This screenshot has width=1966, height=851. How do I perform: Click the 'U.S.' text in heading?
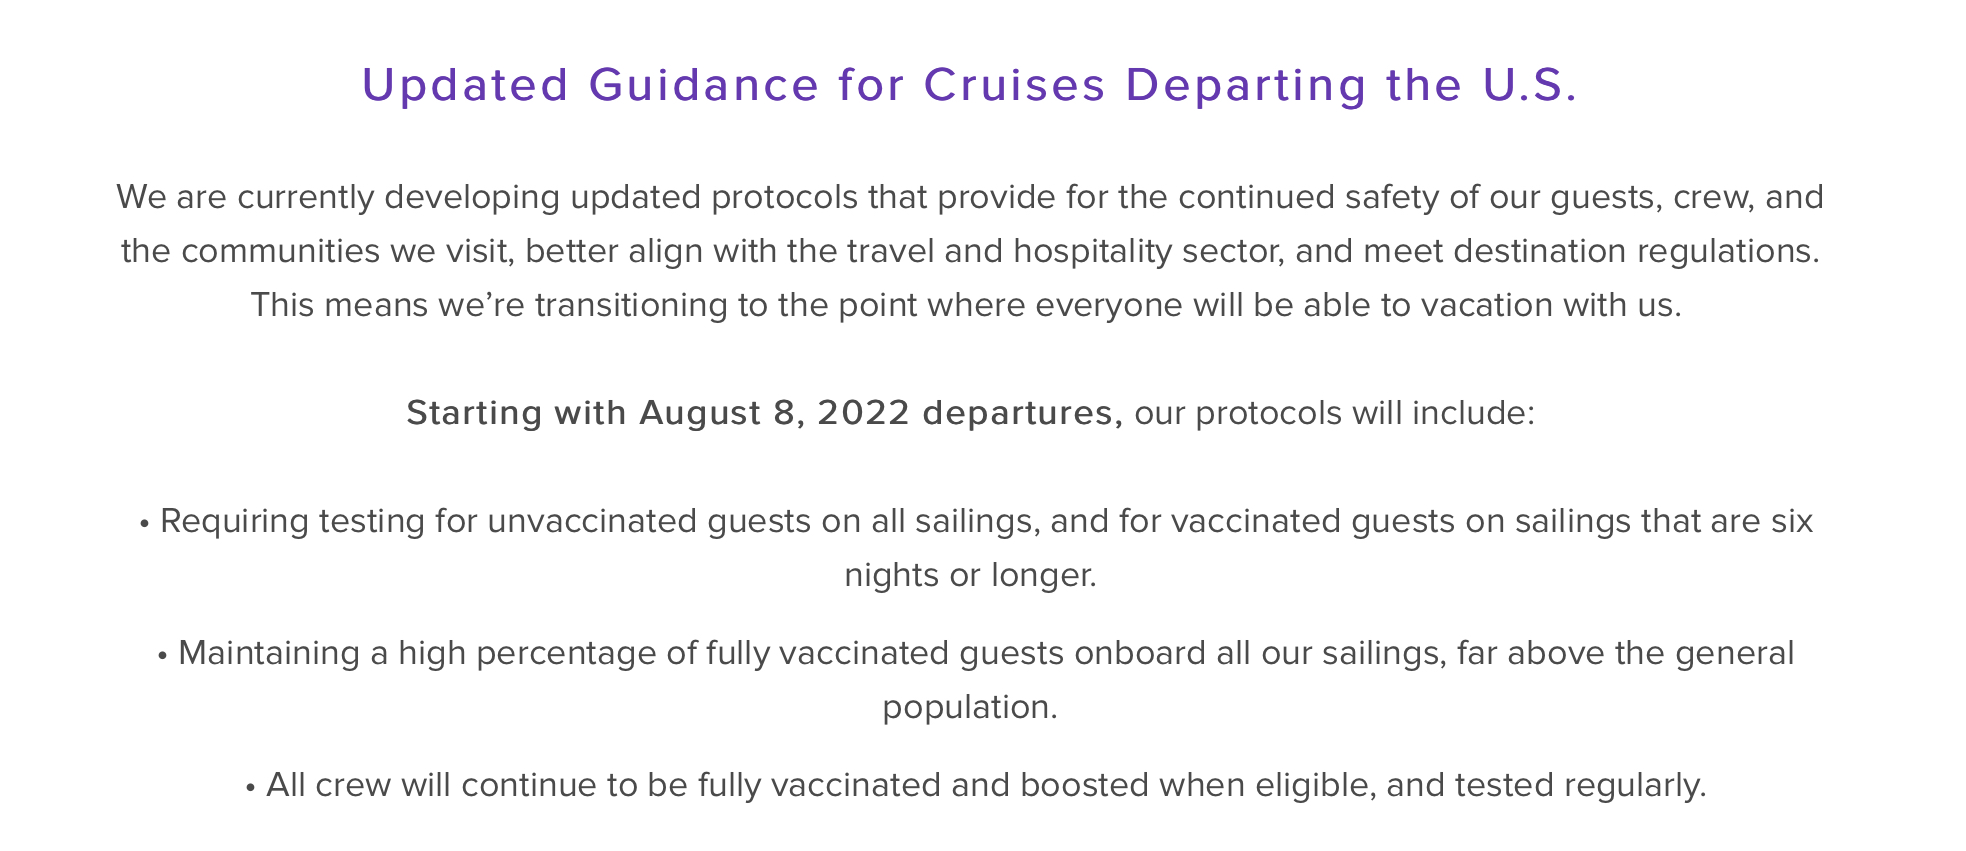[x=1525, y=85]
